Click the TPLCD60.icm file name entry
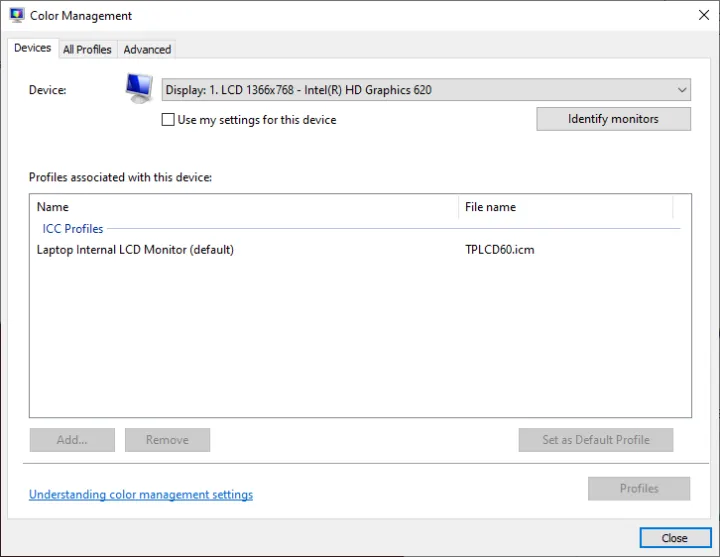The image size is (720, 557). [x=499, y=250]
